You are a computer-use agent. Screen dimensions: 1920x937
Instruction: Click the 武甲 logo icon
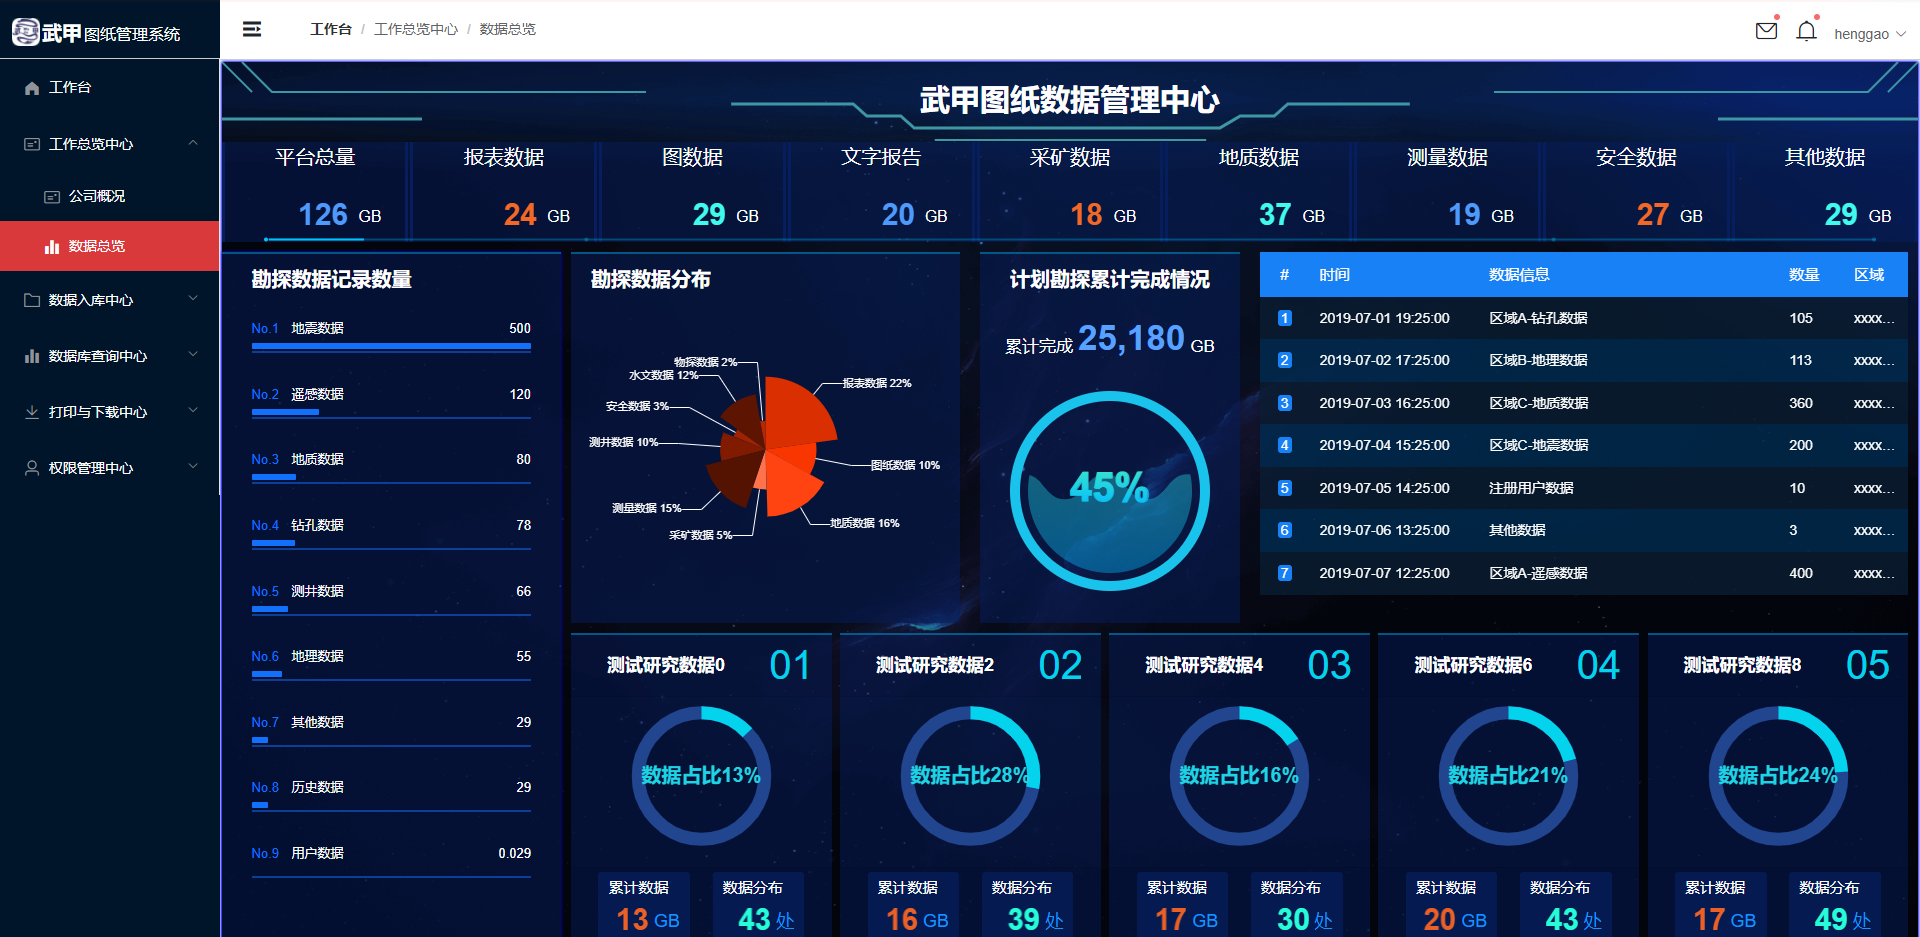(25, 32)
